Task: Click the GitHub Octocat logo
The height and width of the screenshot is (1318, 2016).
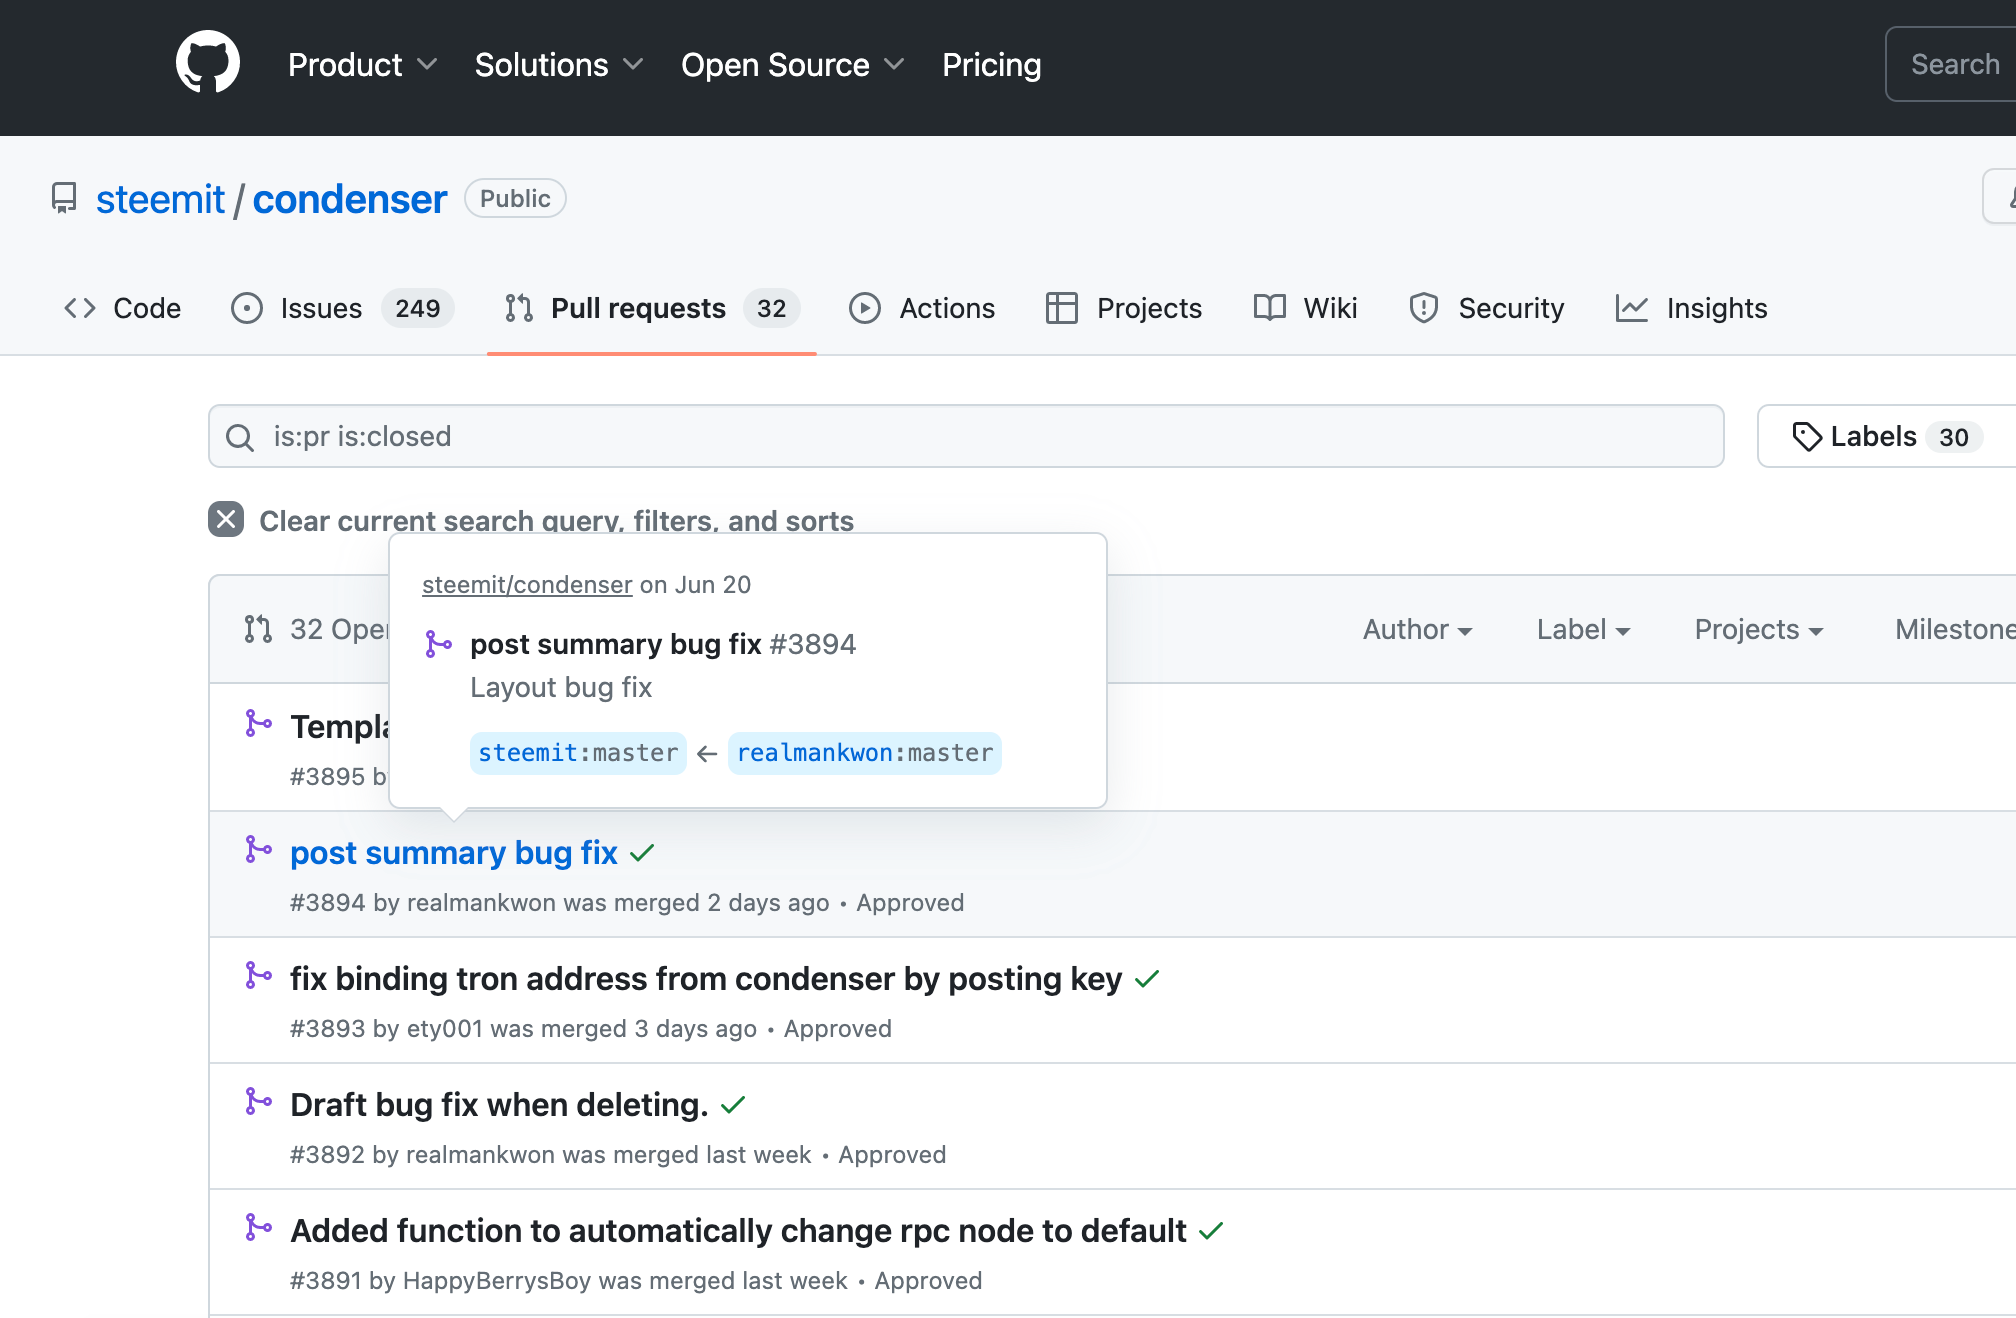Action: [208, 63]
